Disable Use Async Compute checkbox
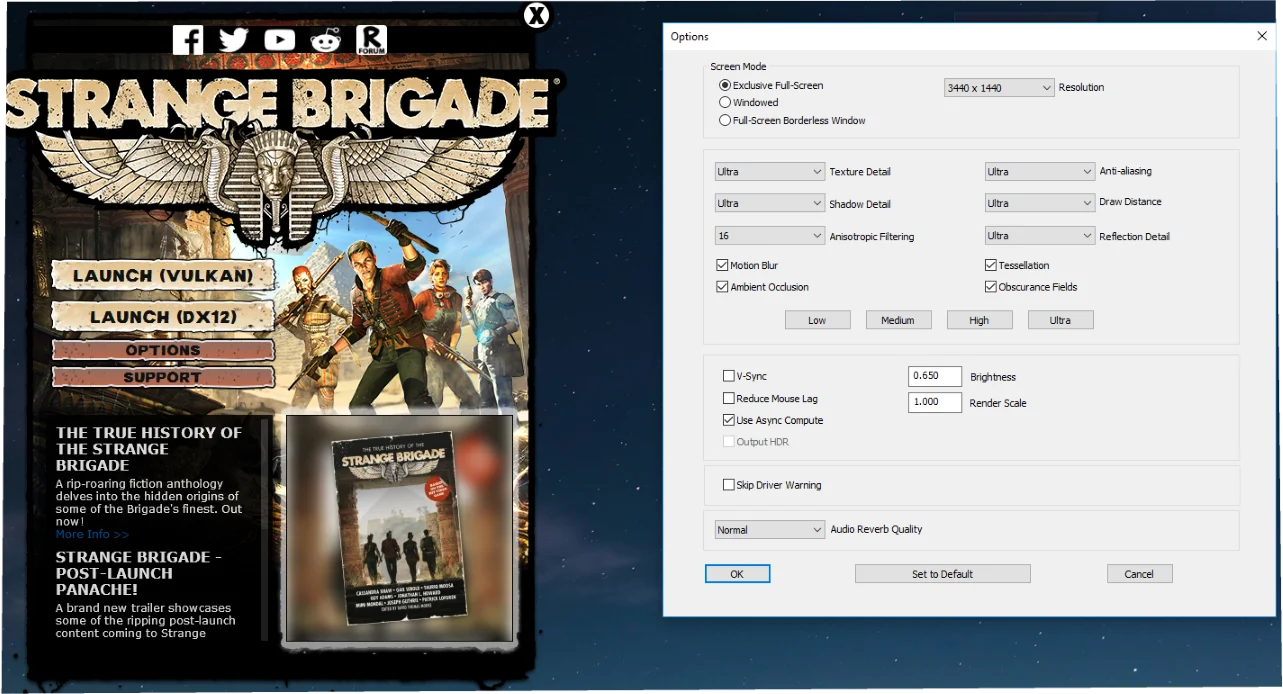 [x=728, y=420]
